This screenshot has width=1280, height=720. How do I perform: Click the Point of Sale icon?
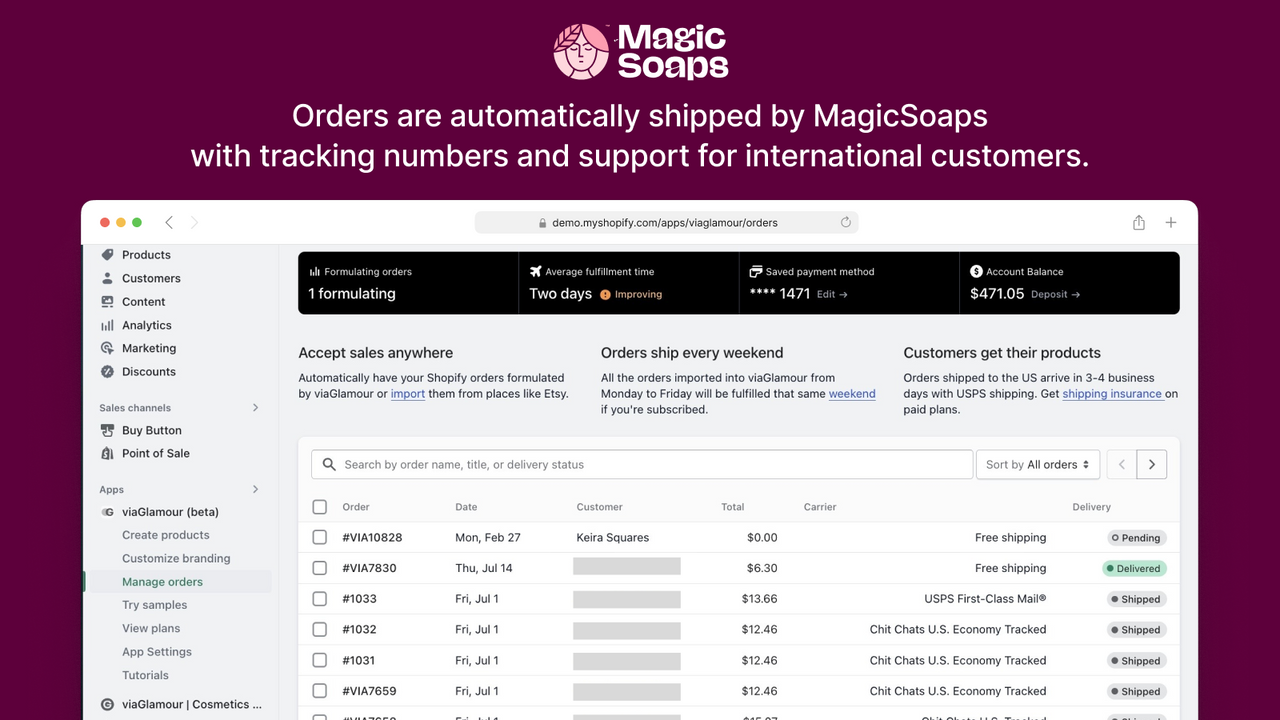click(x=107, y=453)
